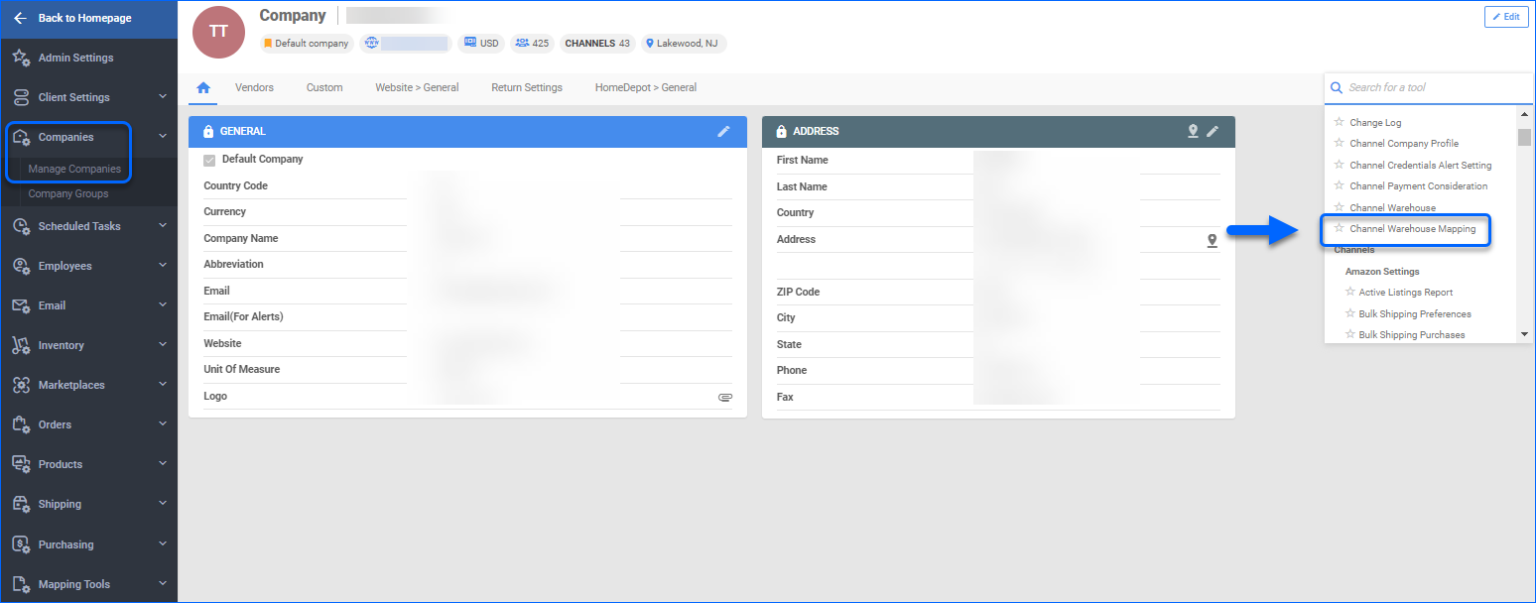Image resolution: width=1536 pixels, height=603 pixels.
Task: Click the Edit button top right
Action: click(1505, 17)
